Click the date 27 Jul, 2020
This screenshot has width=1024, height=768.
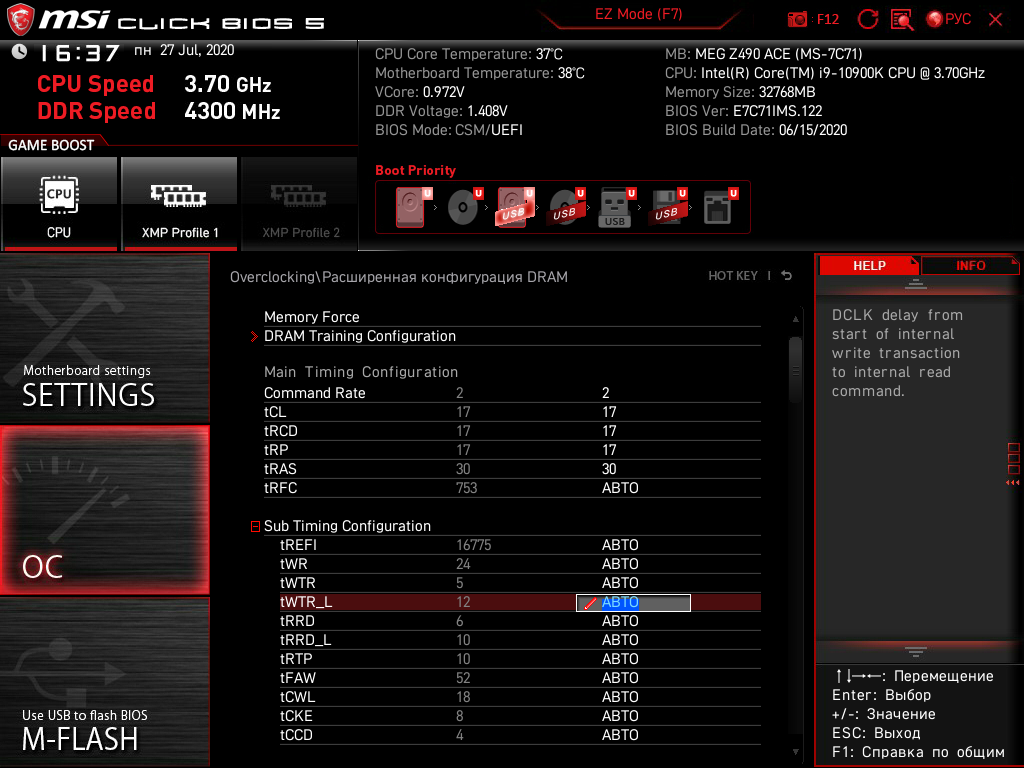(197, 50)
